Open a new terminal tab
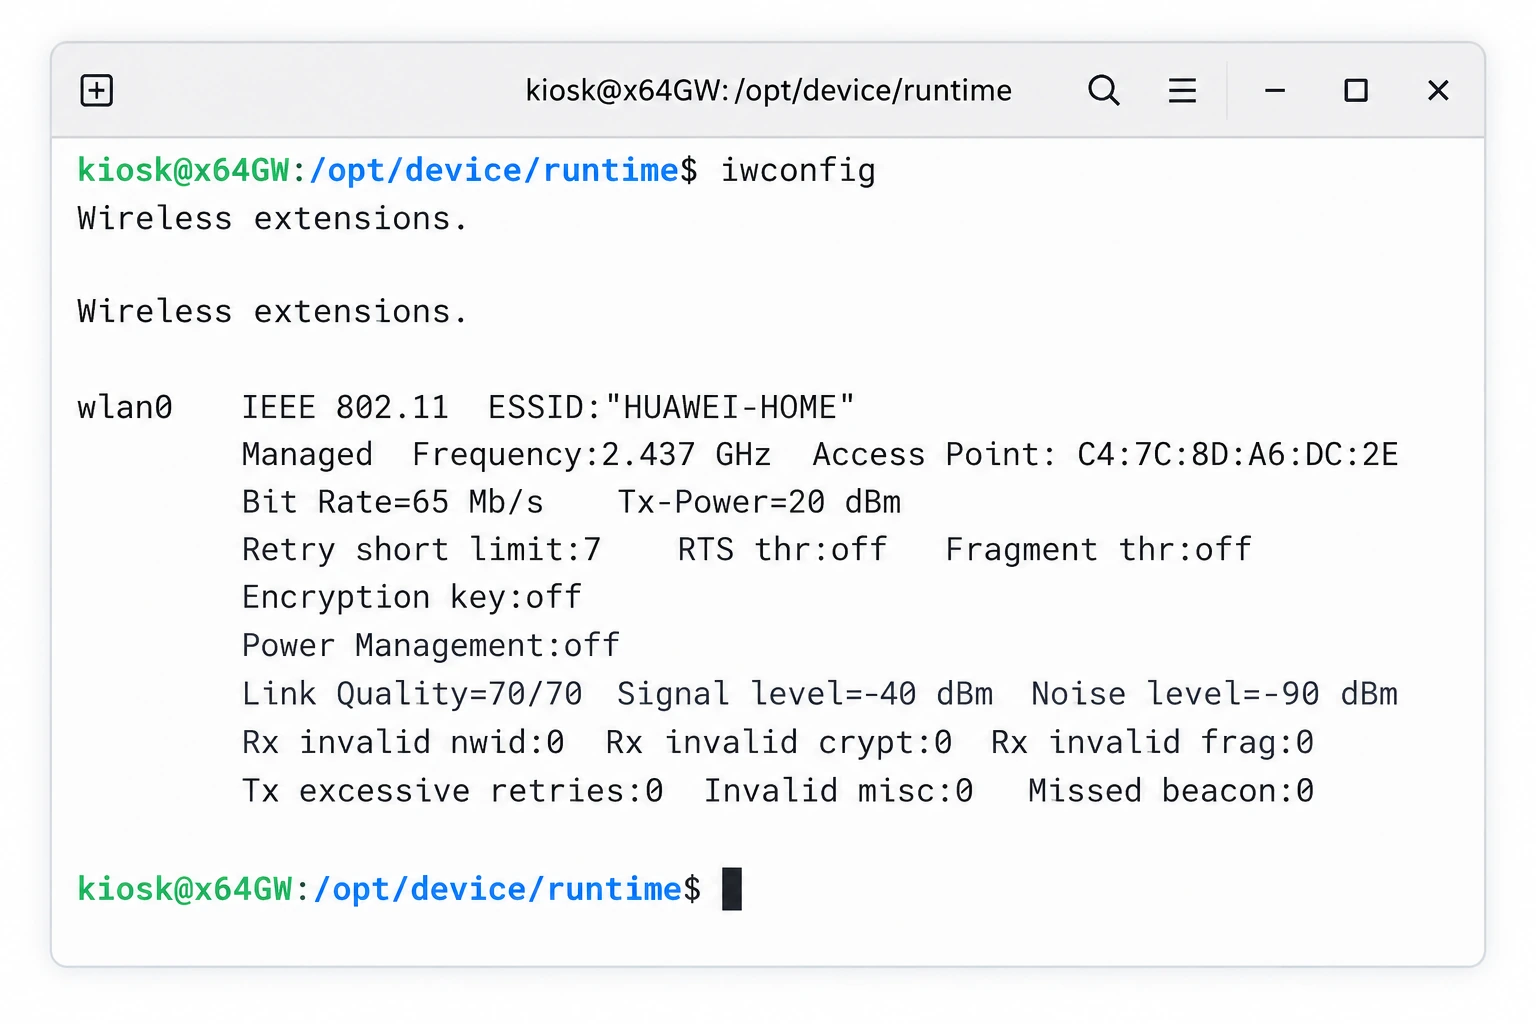 tap(96, 91)
